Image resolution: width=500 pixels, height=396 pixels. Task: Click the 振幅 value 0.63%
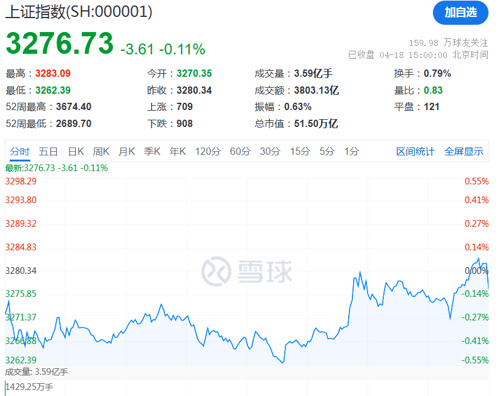[298, 107]
